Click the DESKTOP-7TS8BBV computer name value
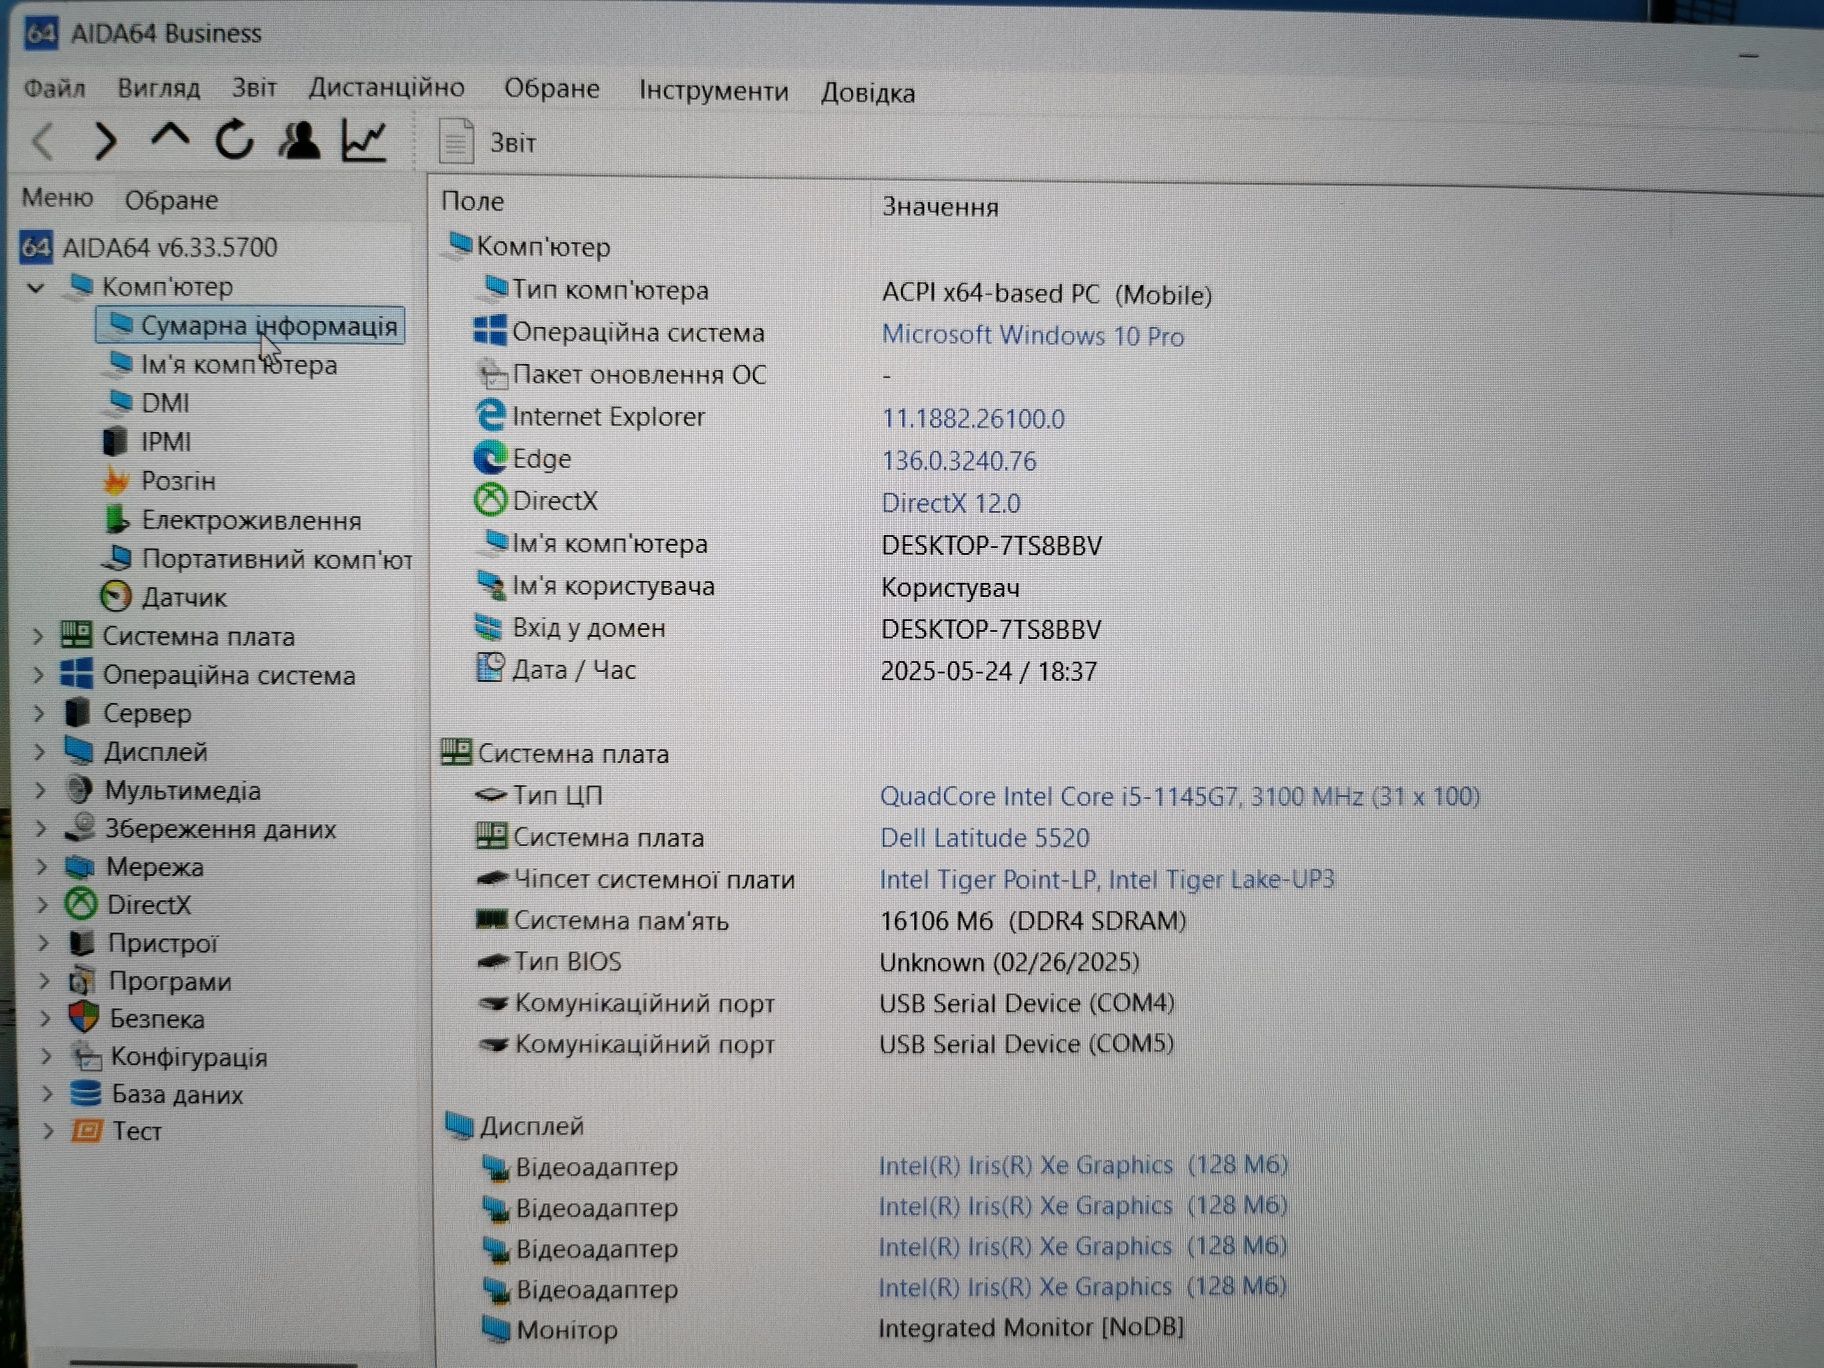Screen dimensions: 1824x1368 coord(992,546)
